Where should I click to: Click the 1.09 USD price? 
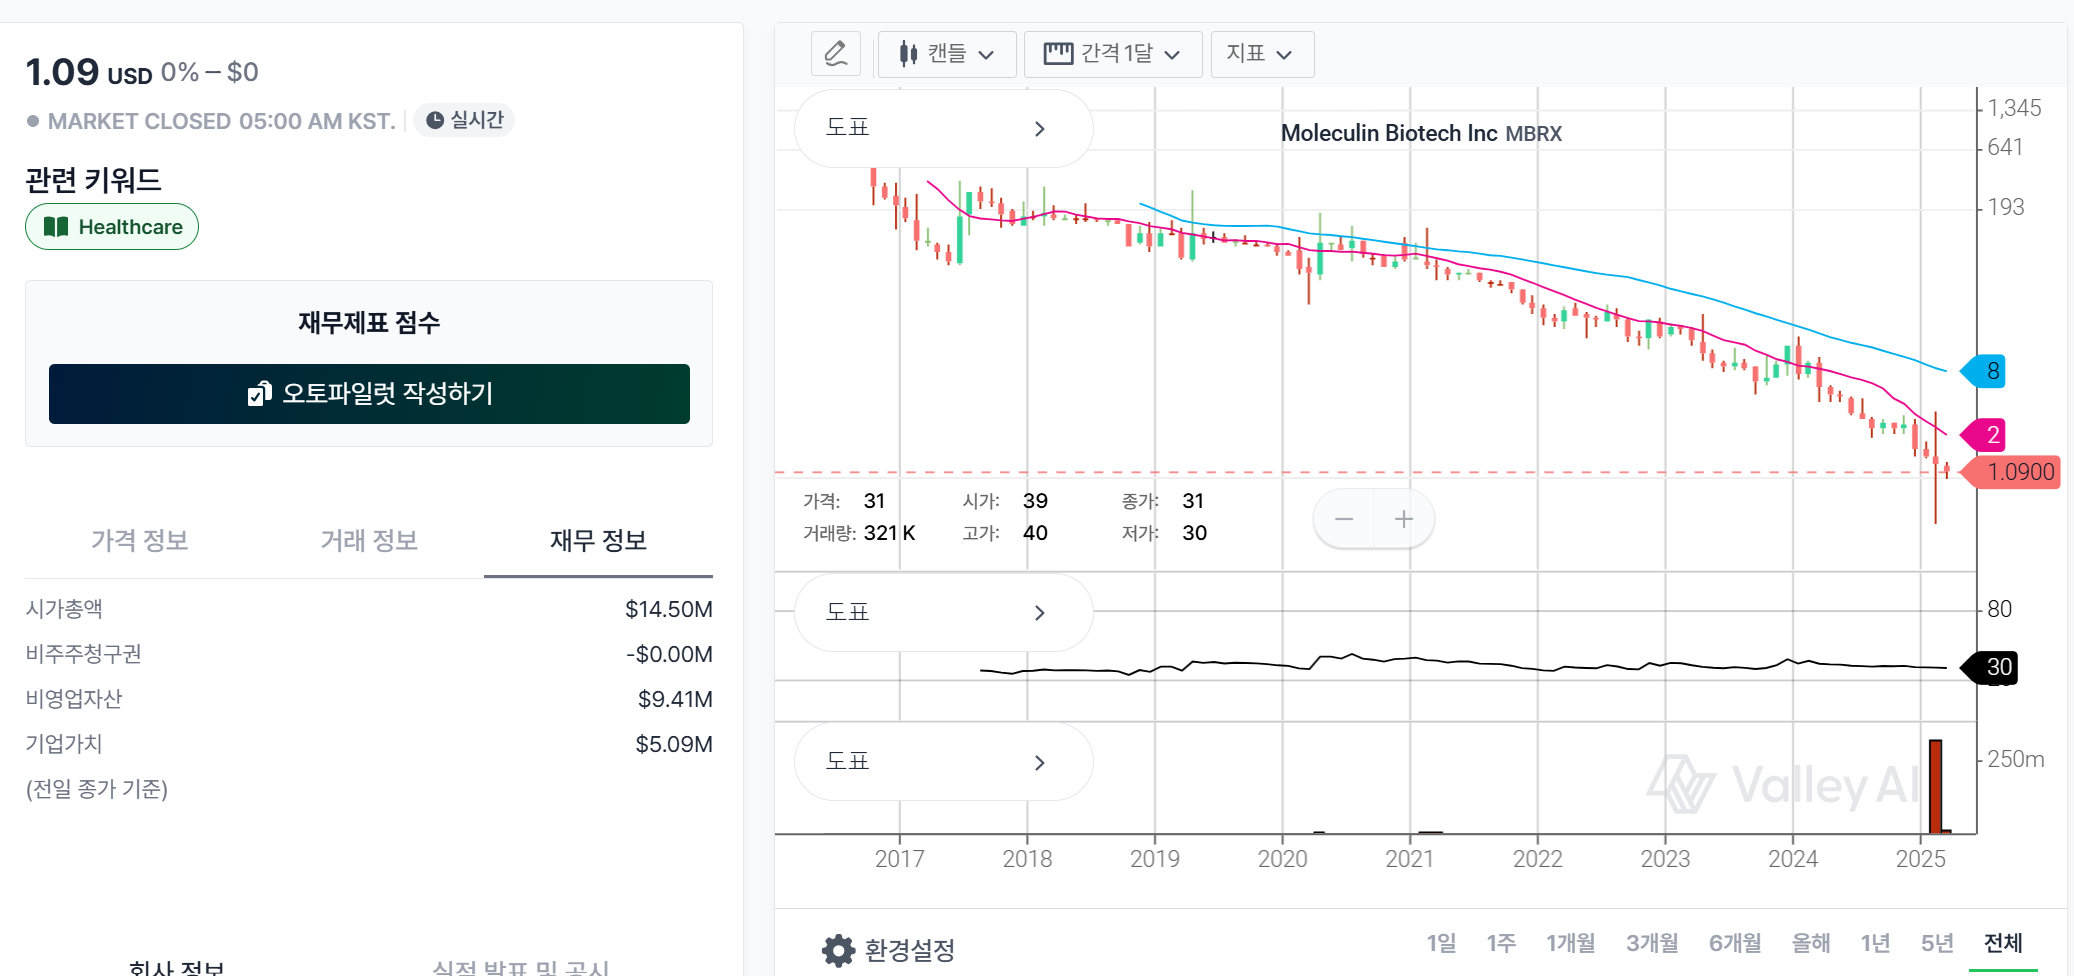pos(89,72)
